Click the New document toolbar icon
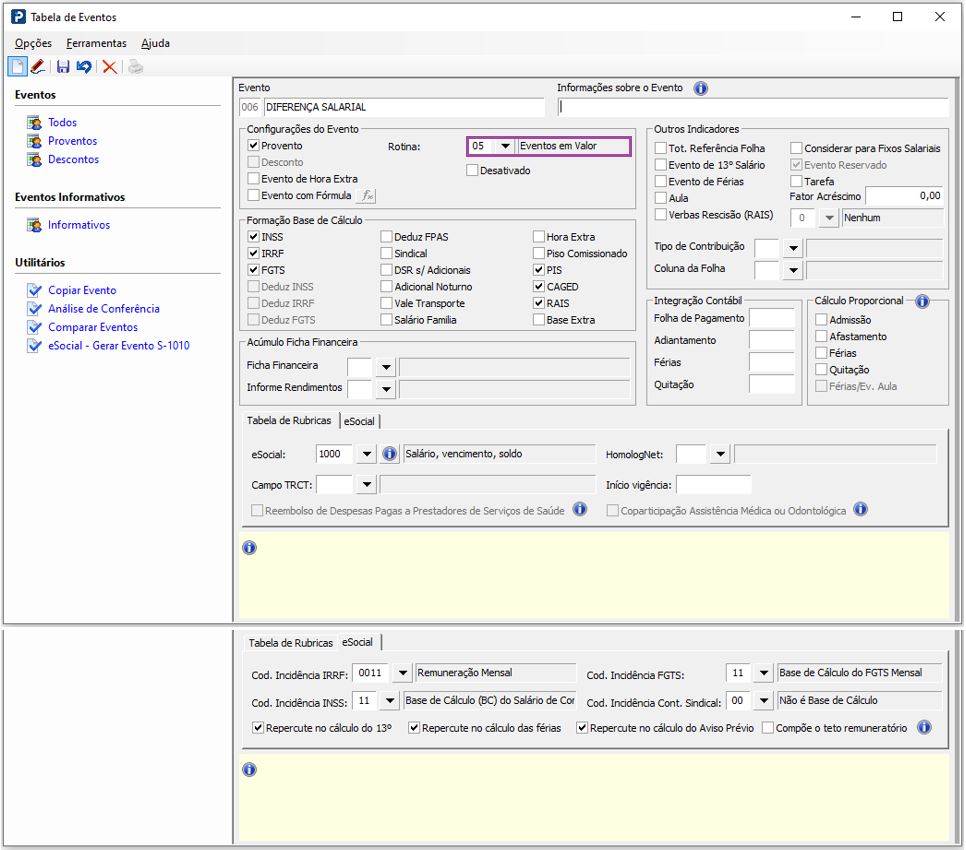 tap(17, 66)
